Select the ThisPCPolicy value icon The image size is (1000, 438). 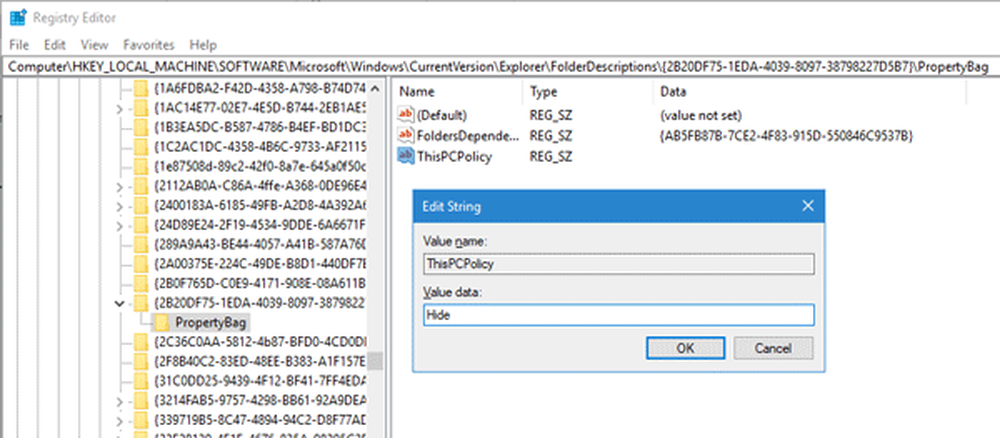pyautogui.click(x=406, y=155)
